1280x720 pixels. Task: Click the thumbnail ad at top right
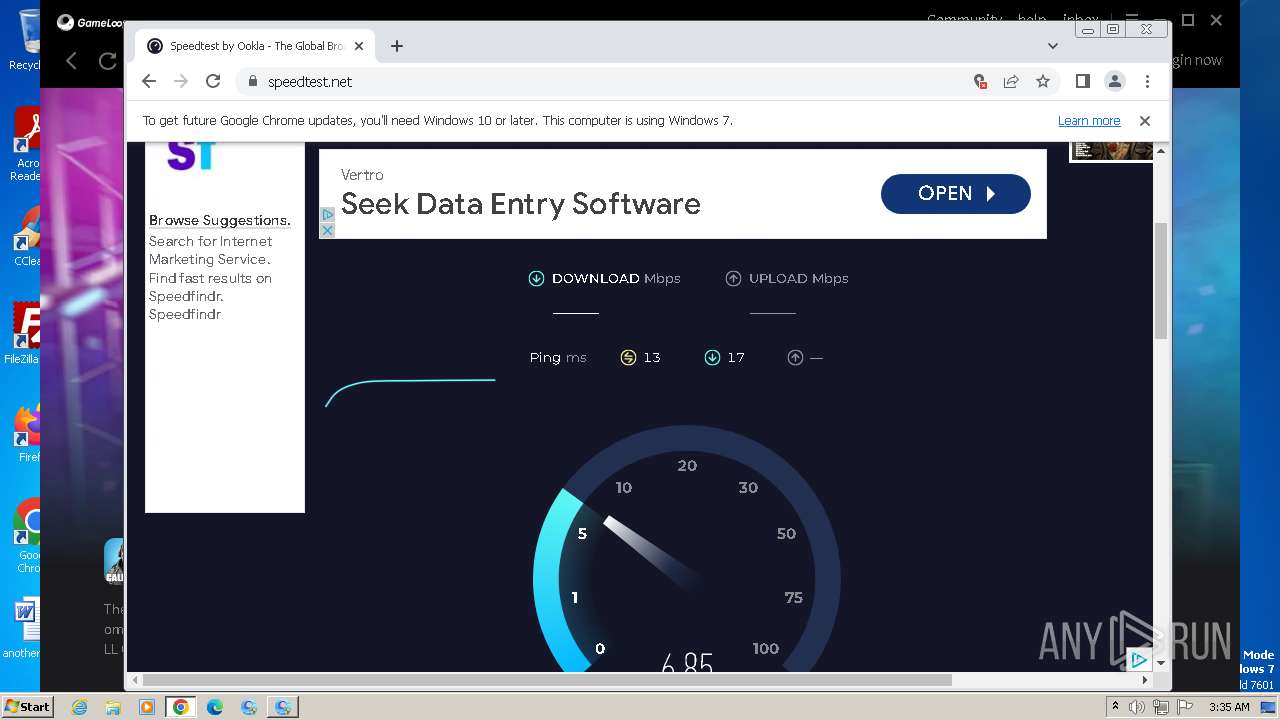click(x=1112, y=151)
